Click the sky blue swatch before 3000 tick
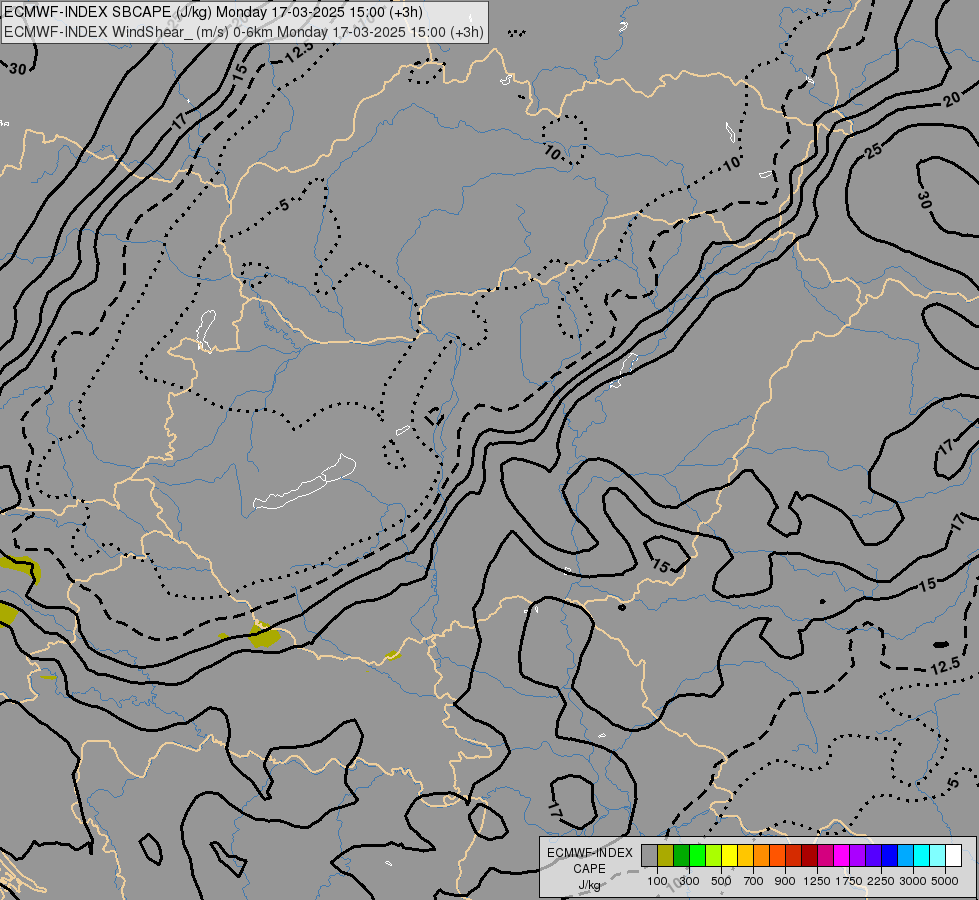The width and height of the screenshot is (979, 900). click(905, 855)
